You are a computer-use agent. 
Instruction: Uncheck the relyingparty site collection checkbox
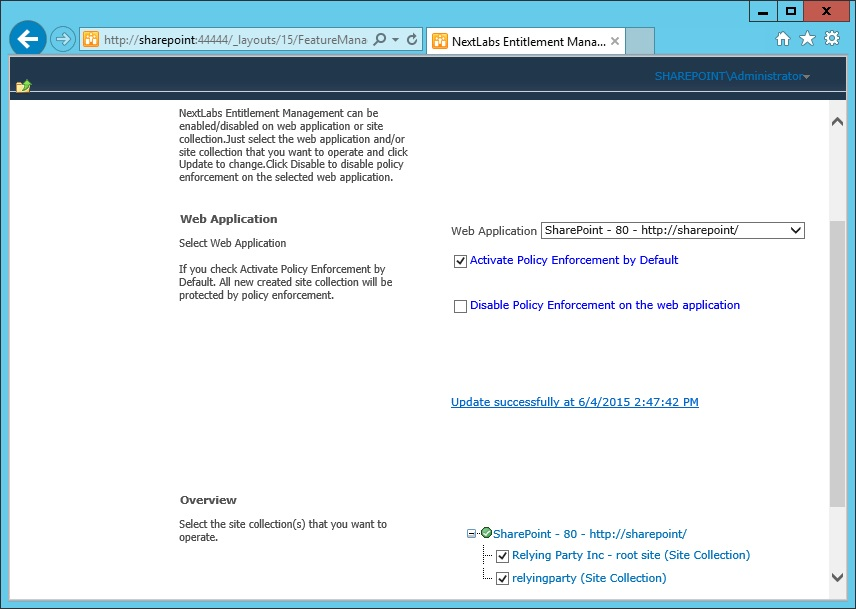[x=502, y=578]
